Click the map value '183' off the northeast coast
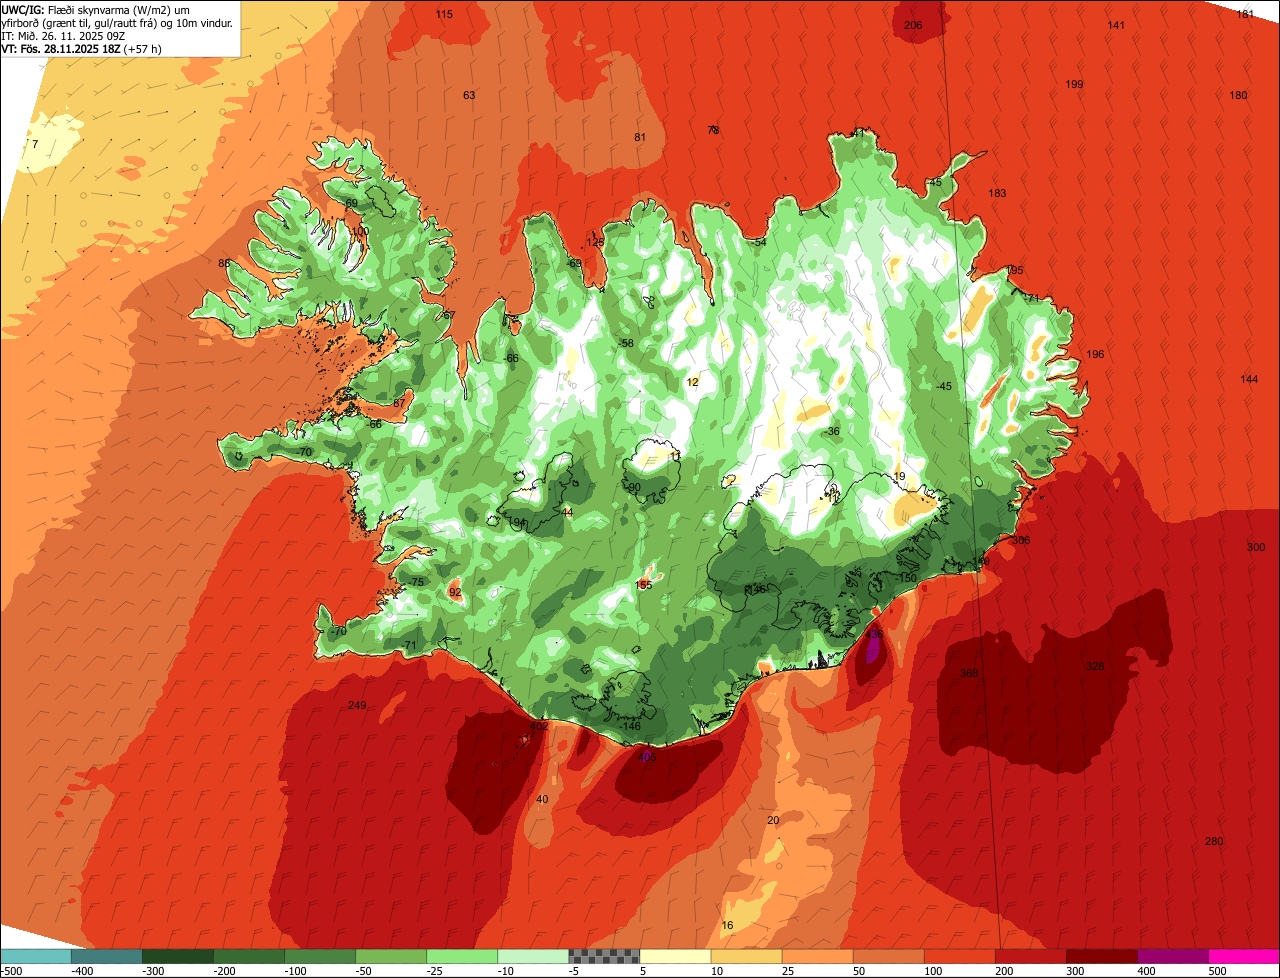 click(997, 193)
